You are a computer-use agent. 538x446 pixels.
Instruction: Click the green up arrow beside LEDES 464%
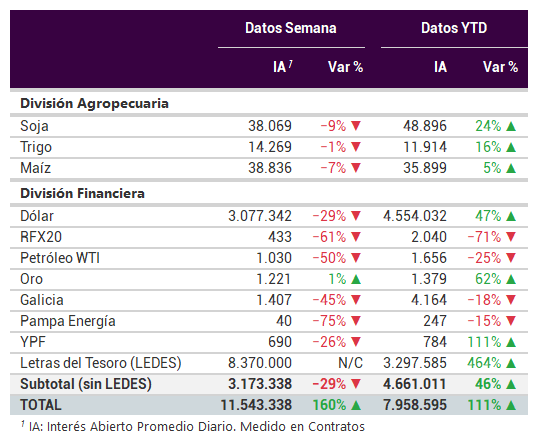click(511, 363)
